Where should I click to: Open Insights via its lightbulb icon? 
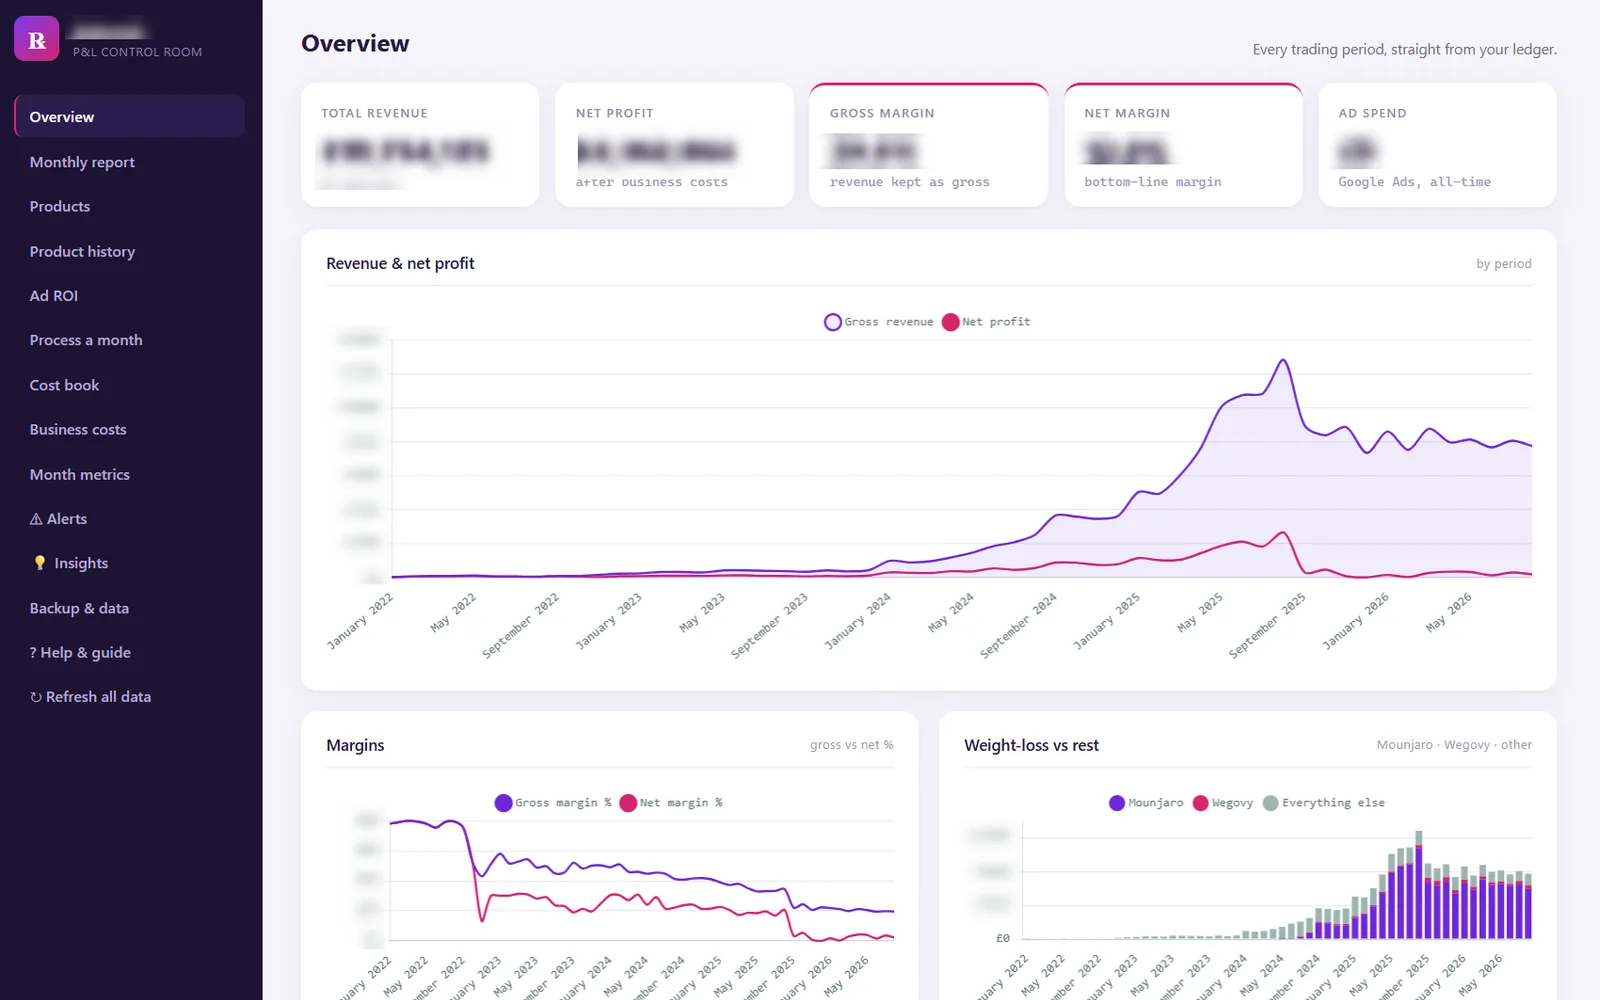click(x=40, y=563)
